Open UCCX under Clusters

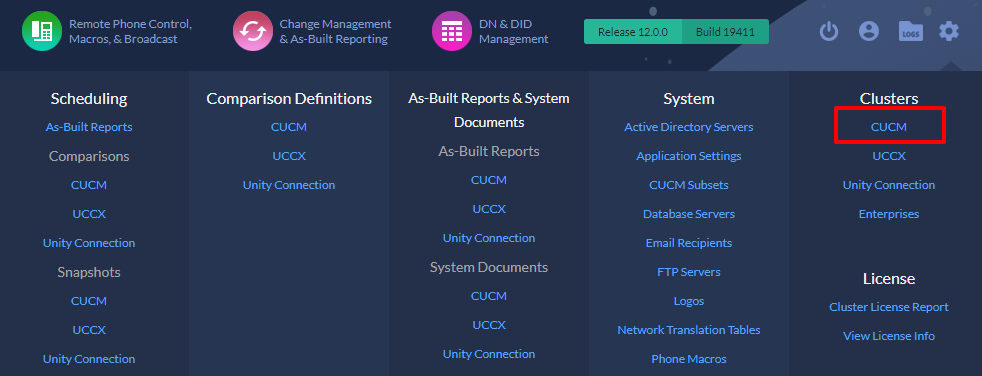point(889,156)
